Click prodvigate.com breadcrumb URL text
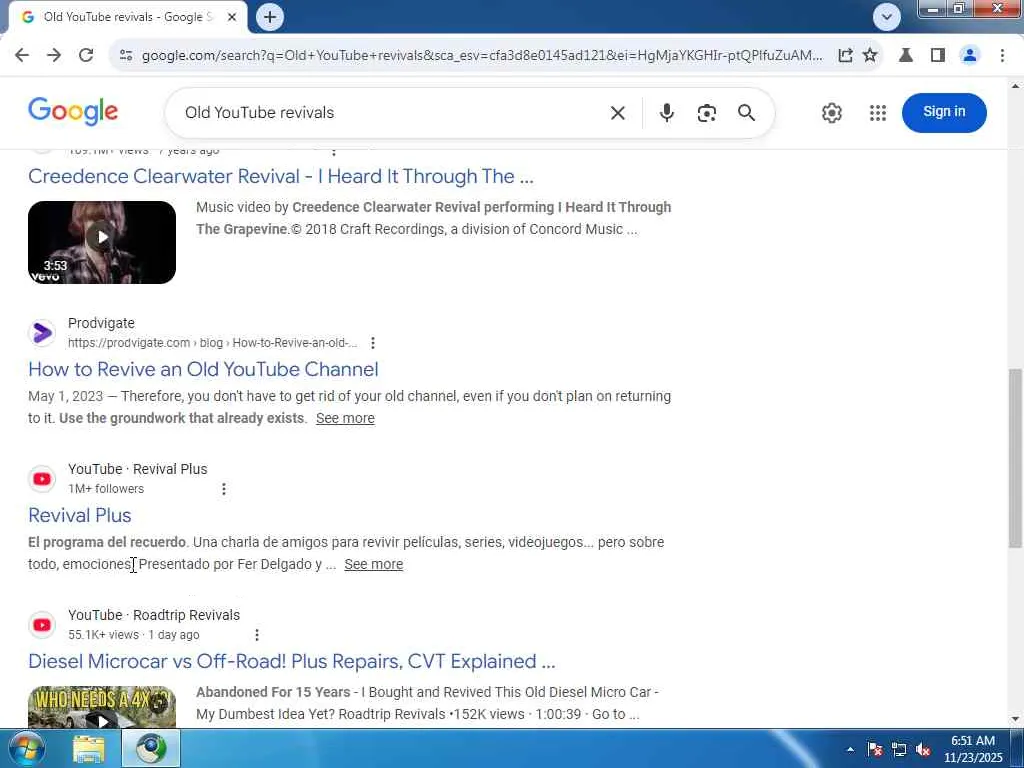 coord(213,343)
